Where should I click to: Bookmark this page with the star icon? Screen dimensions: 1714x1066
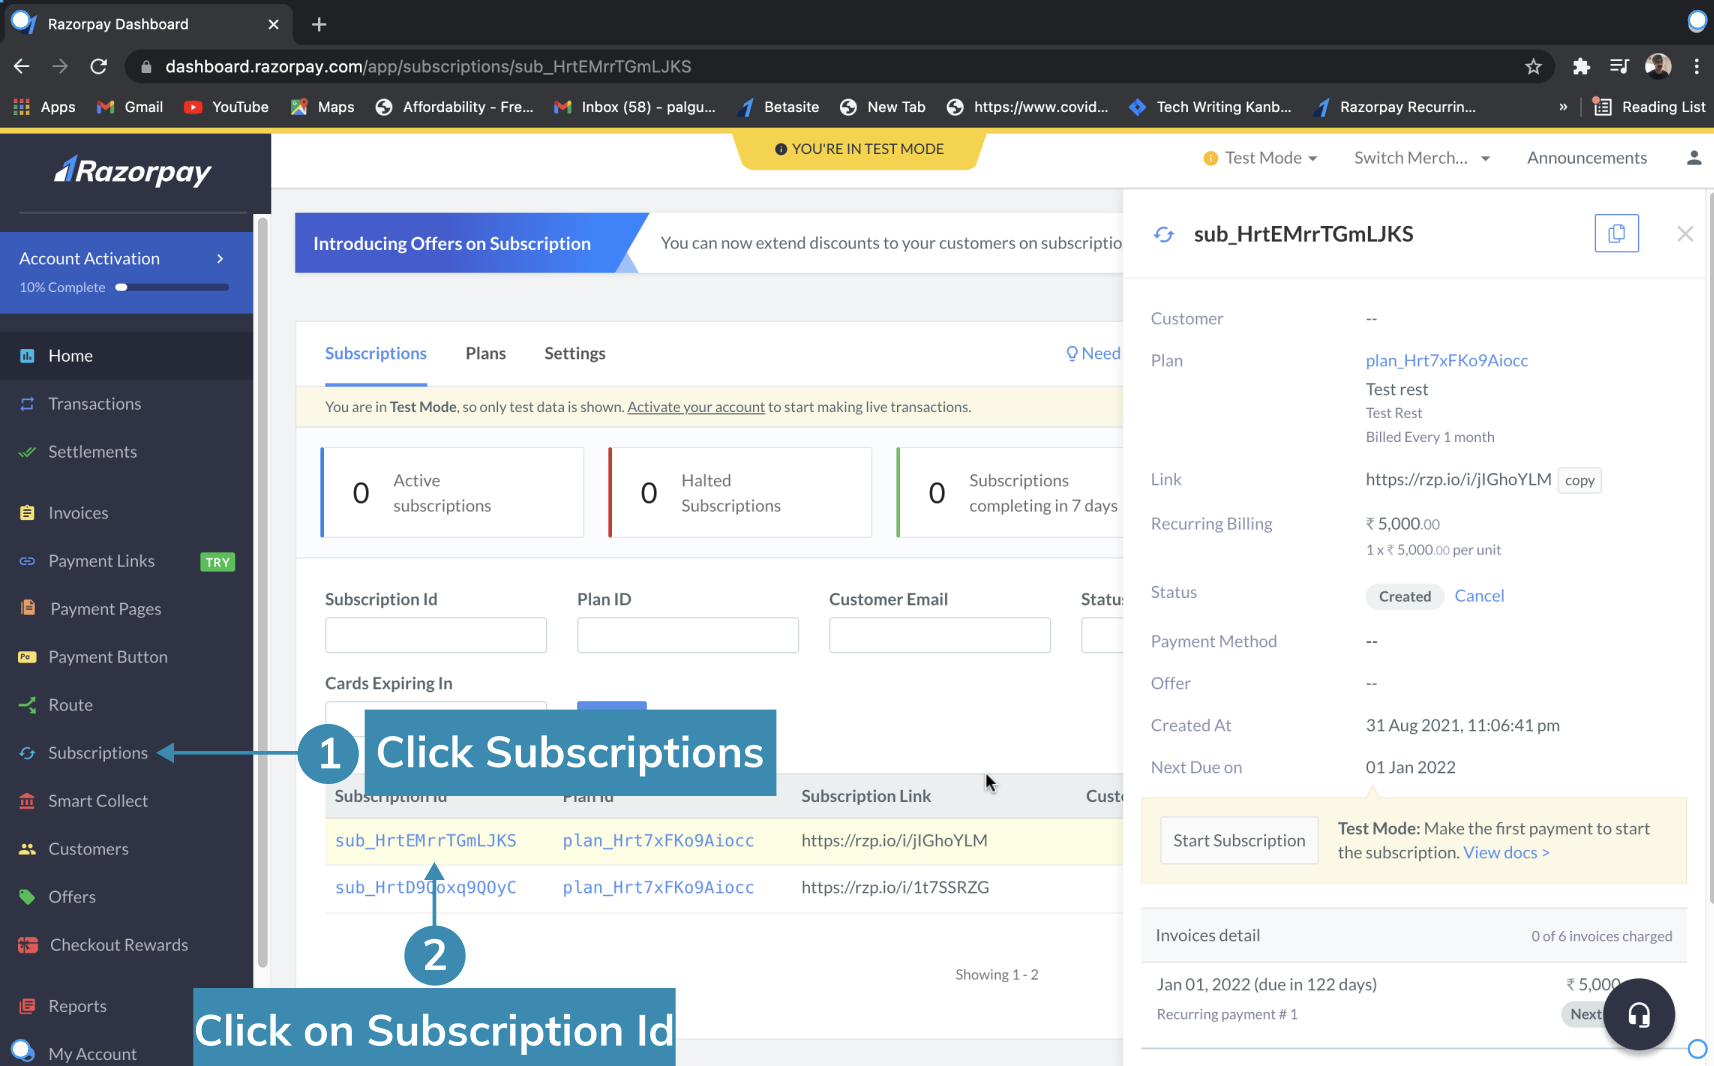(1533, 67)
